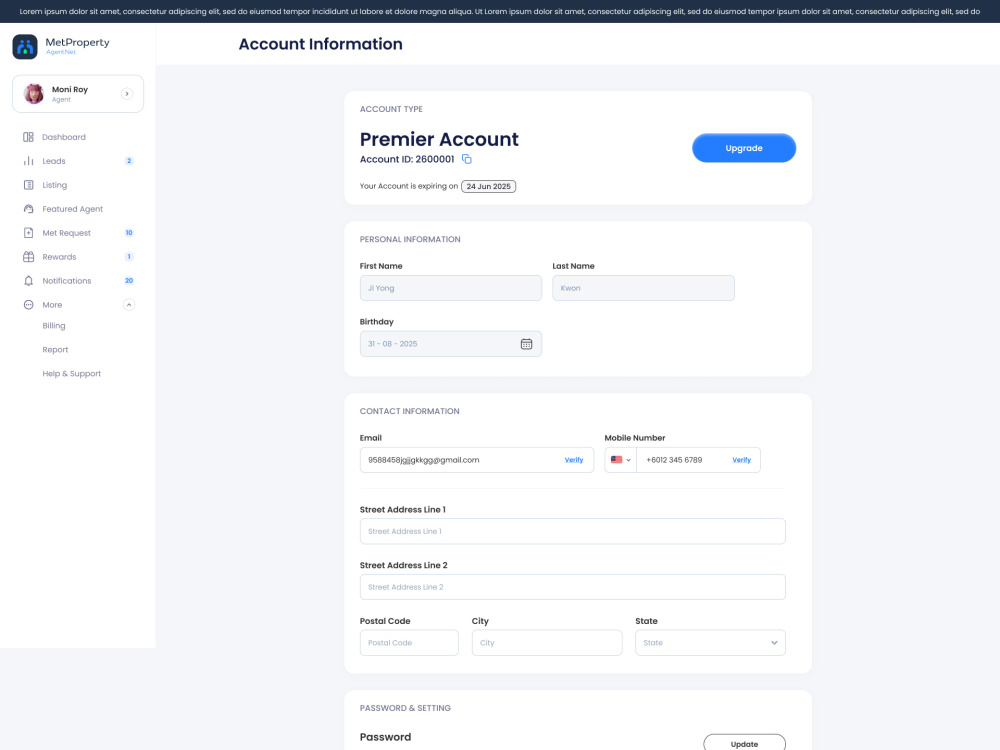Image resolution: width=1000 pixels, height=750 pixels.
Task: Click the More menu label
Action: coord(52,305)
